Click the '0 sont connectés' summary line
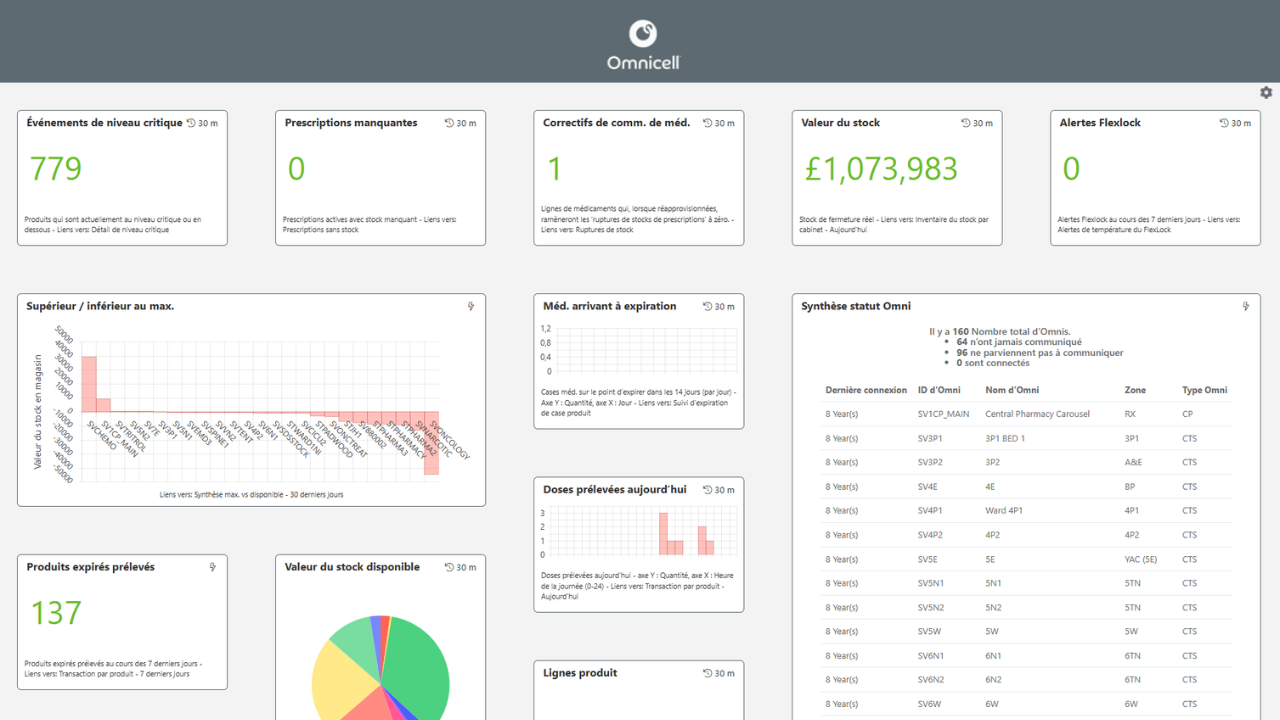Screen dimensions: 1280x720 (x=995, y=363)
